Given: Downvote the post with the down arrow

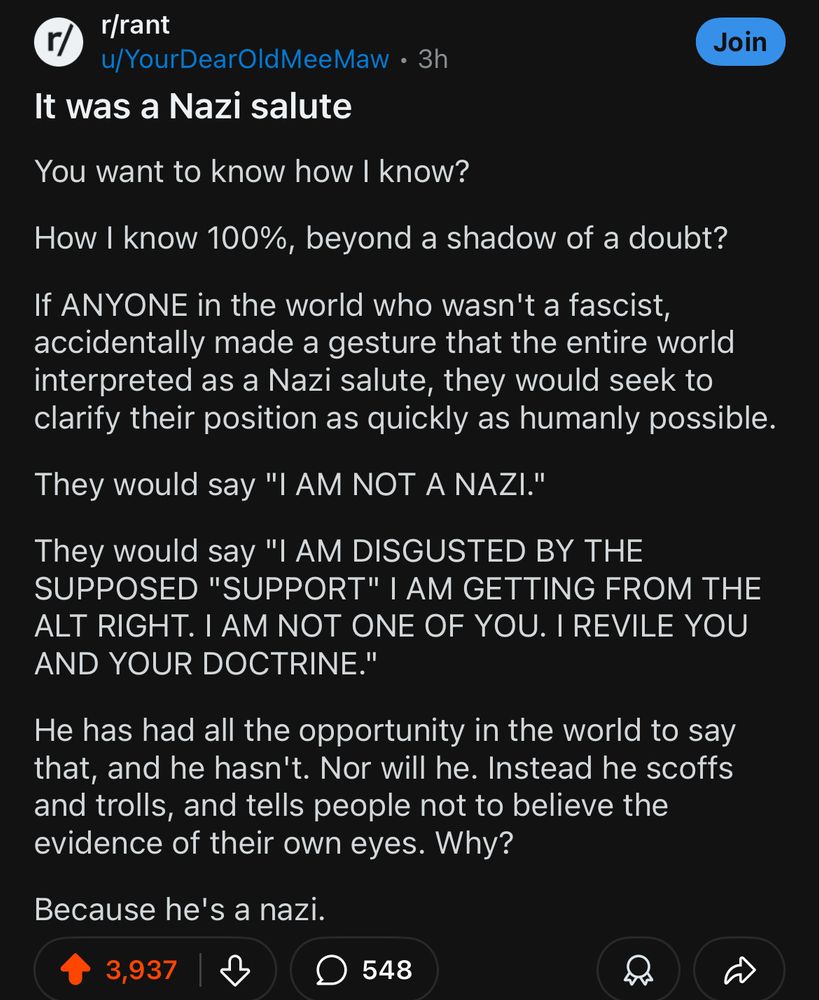Looking at the screenshot, I should (x=235, y=970).
